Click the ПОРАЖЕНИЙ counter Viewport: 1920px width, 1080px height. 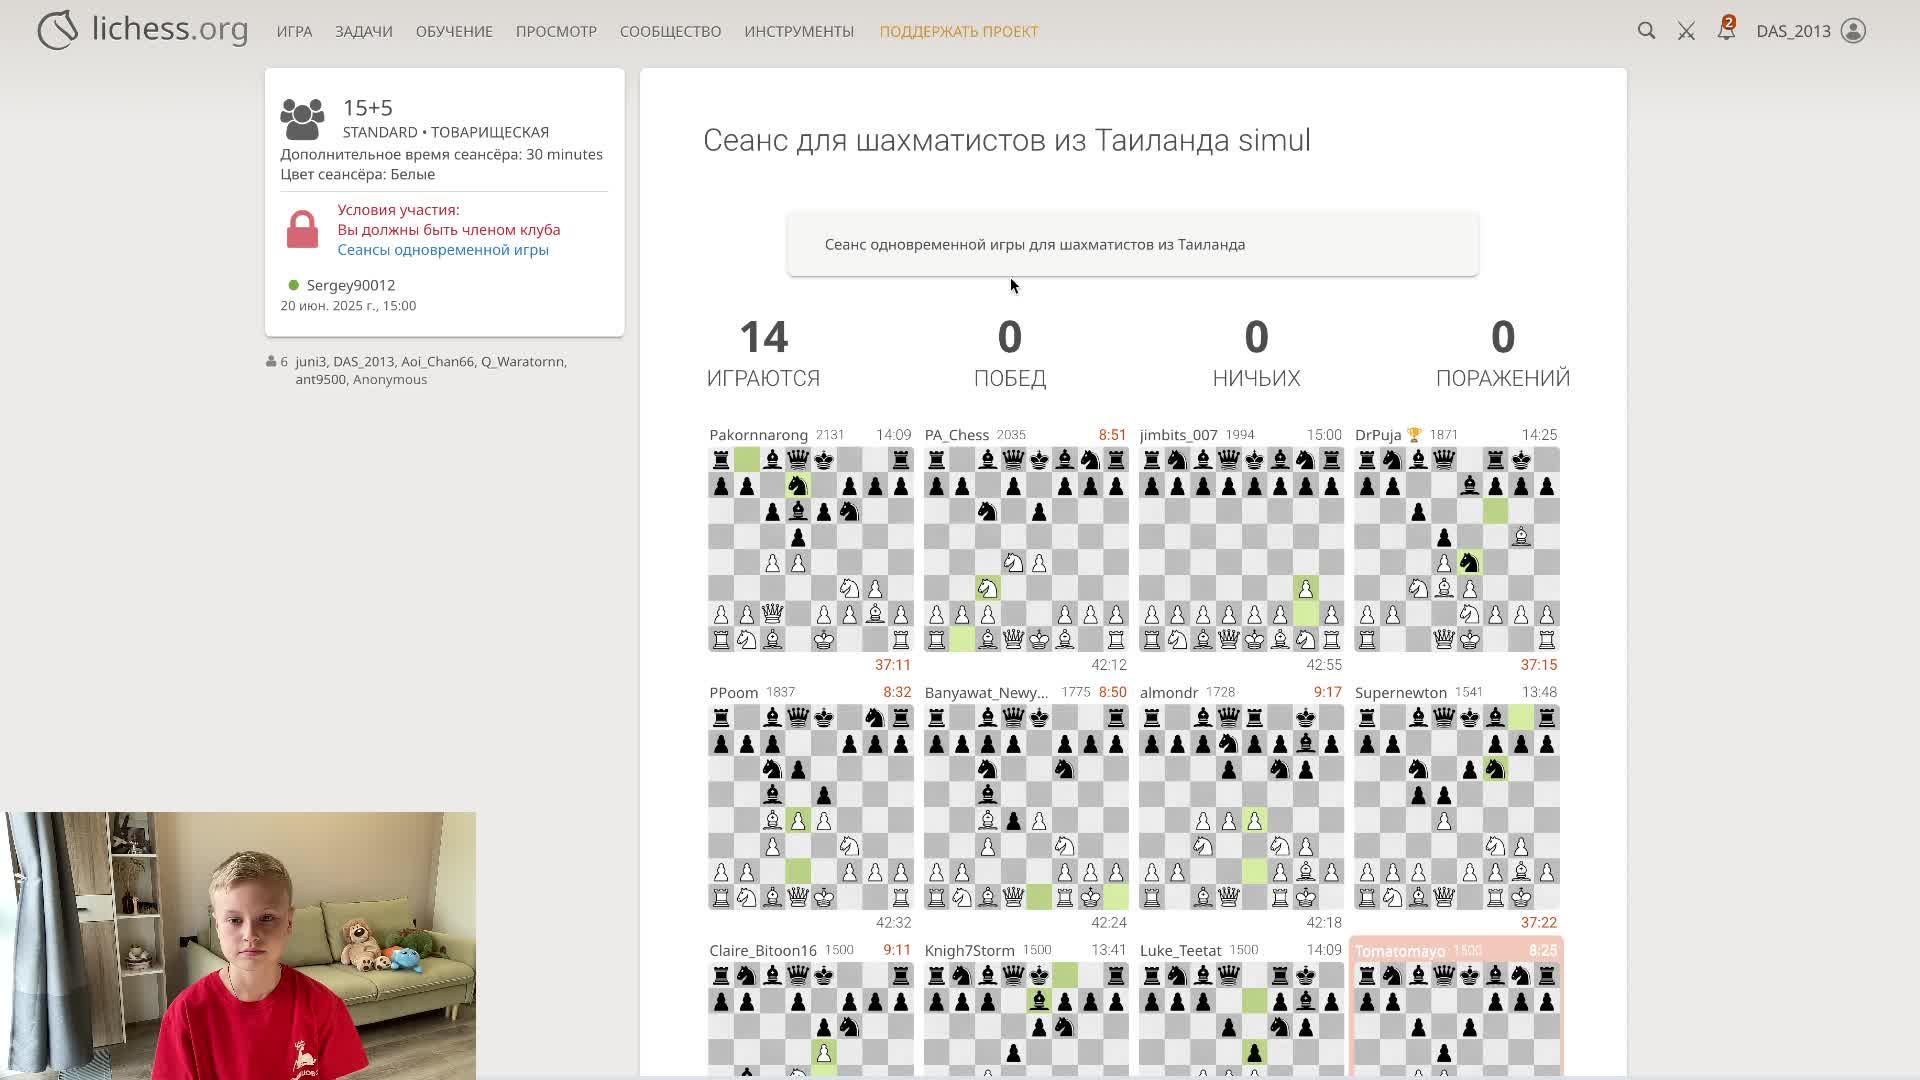coord(1503,354)
